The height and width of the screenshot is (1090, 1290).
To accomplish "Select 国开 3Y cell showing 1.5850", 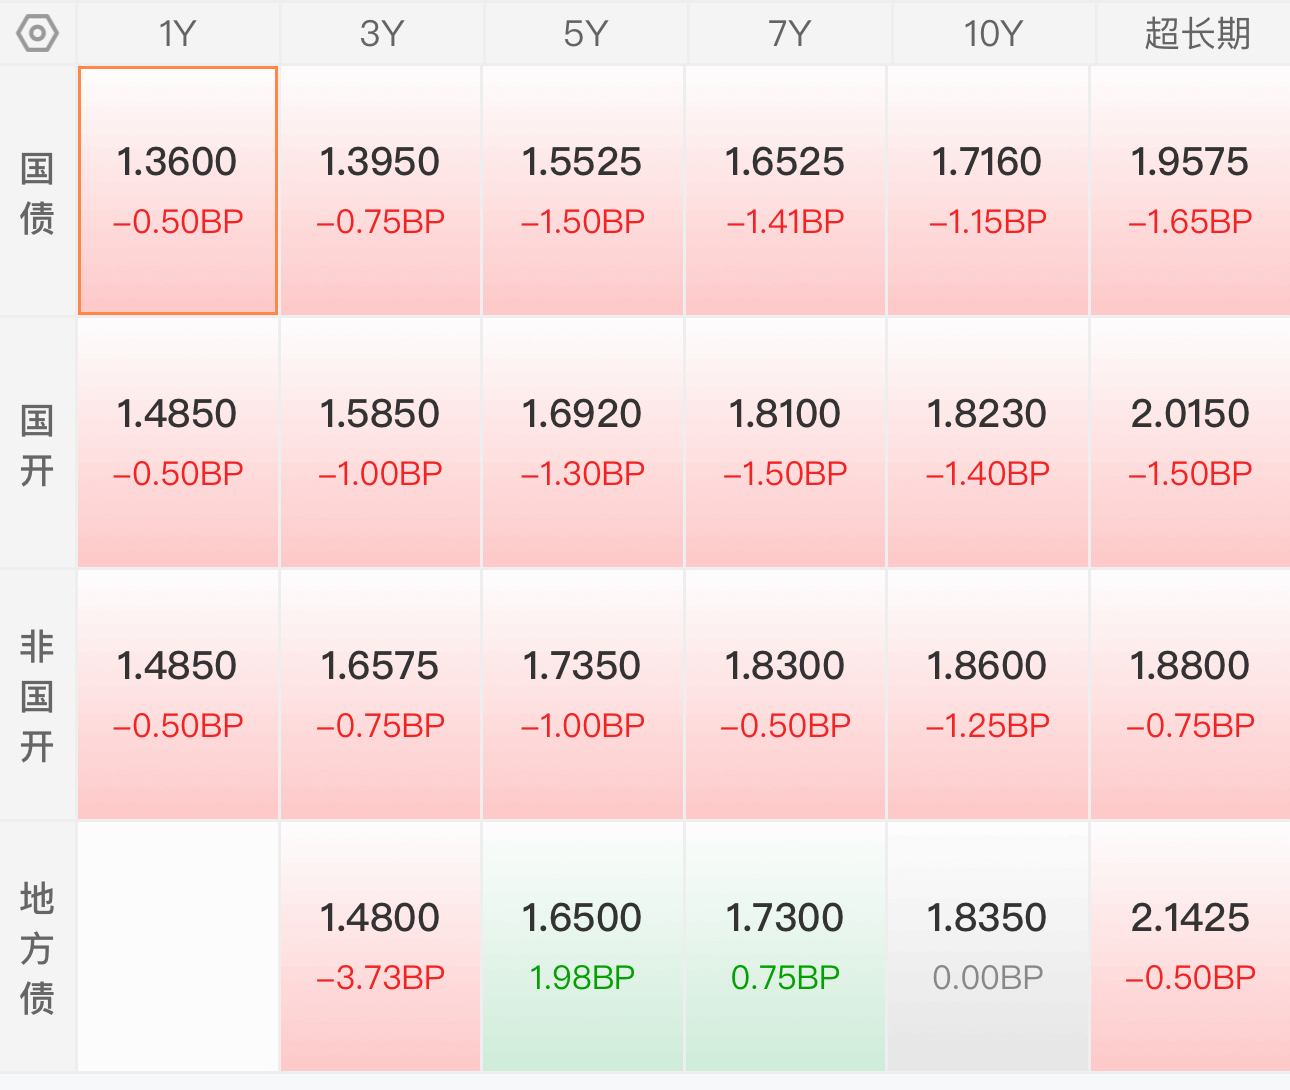I will (380, 443).
